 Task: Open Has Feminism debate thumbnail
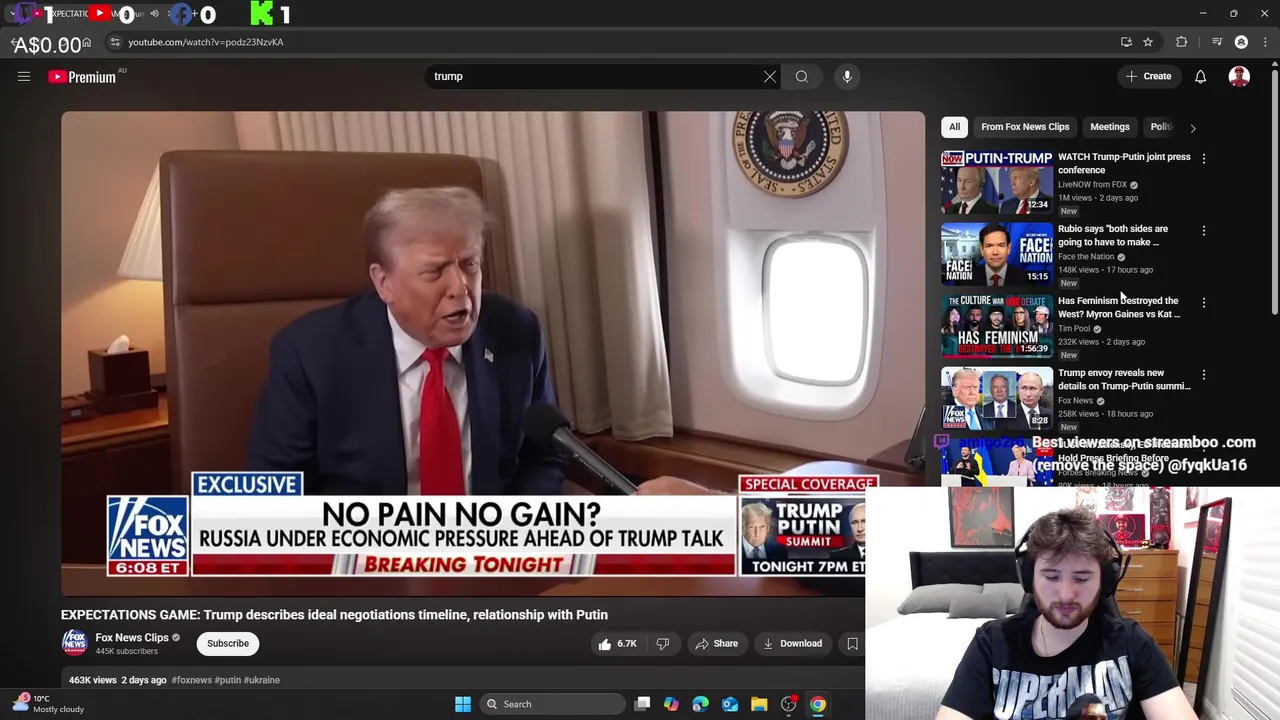[996, 326]
